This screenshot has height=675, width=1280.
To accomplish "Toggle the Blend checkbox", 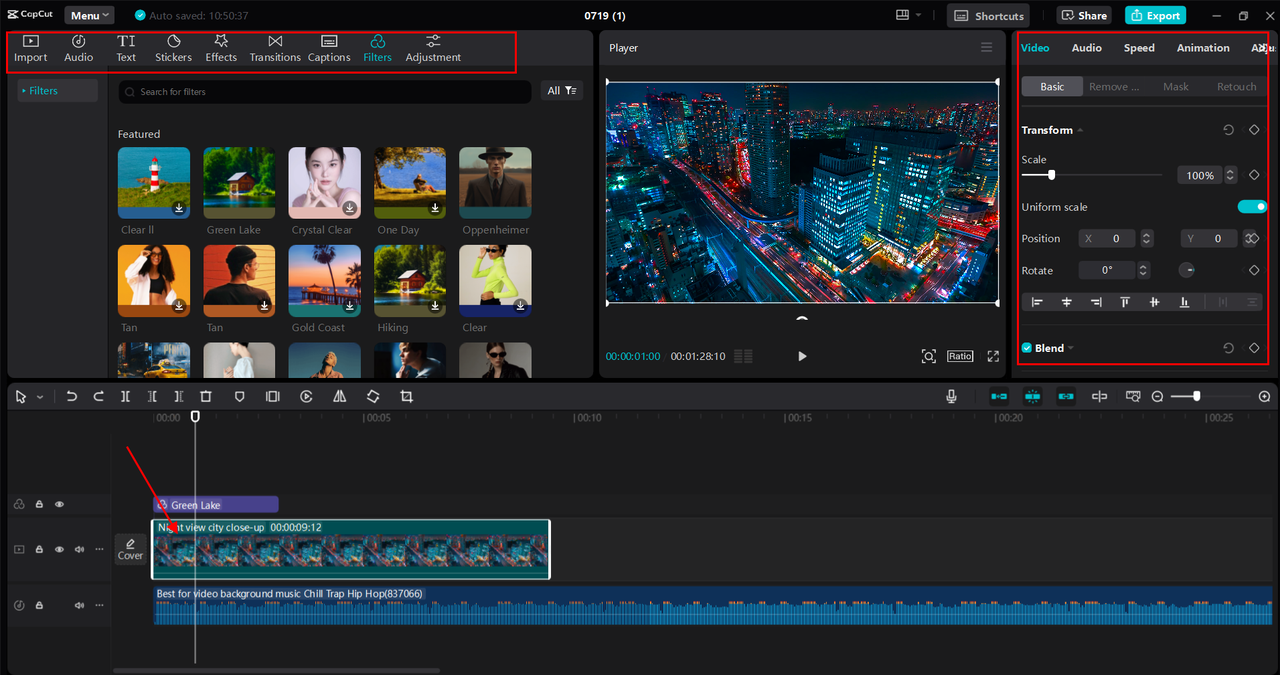I will pyautogui.click(x=1026, y=348).
